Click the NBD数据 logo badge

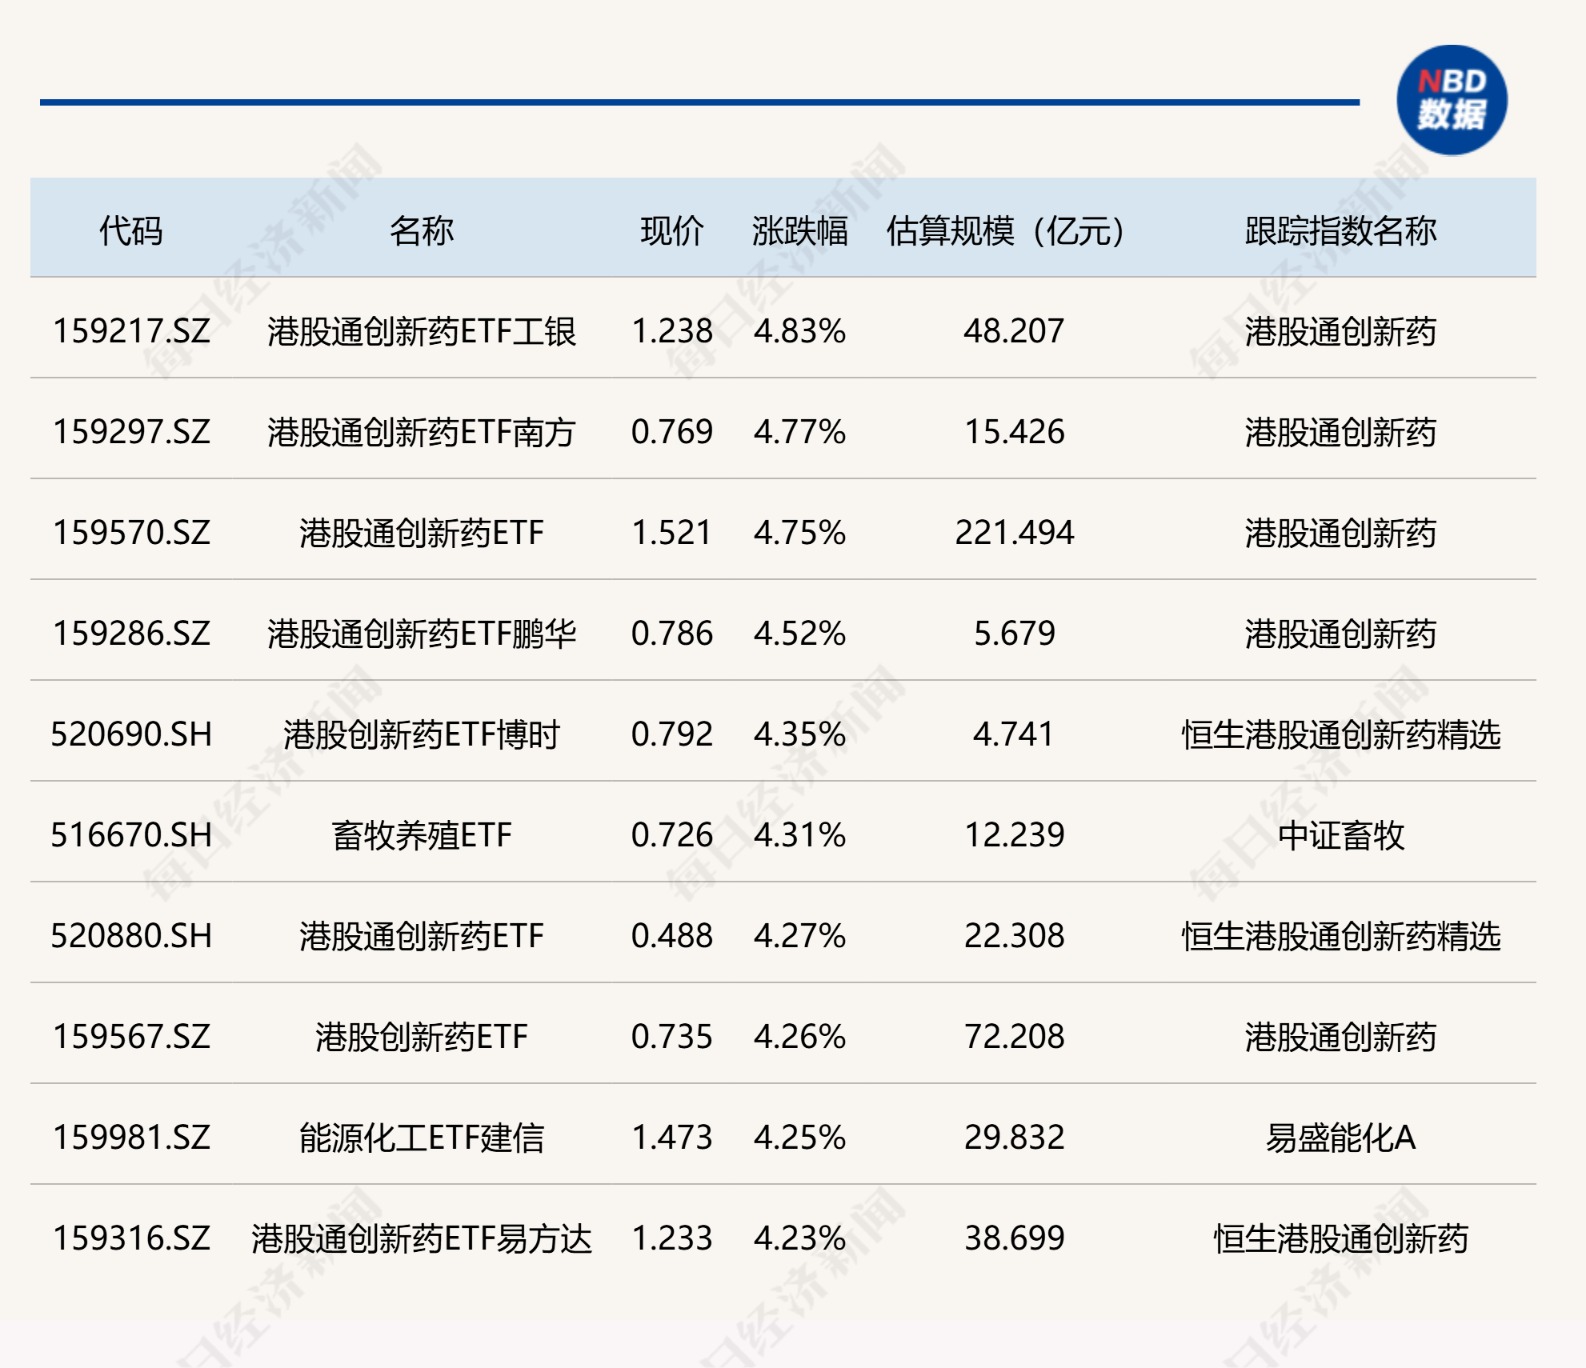point(1451,100)
